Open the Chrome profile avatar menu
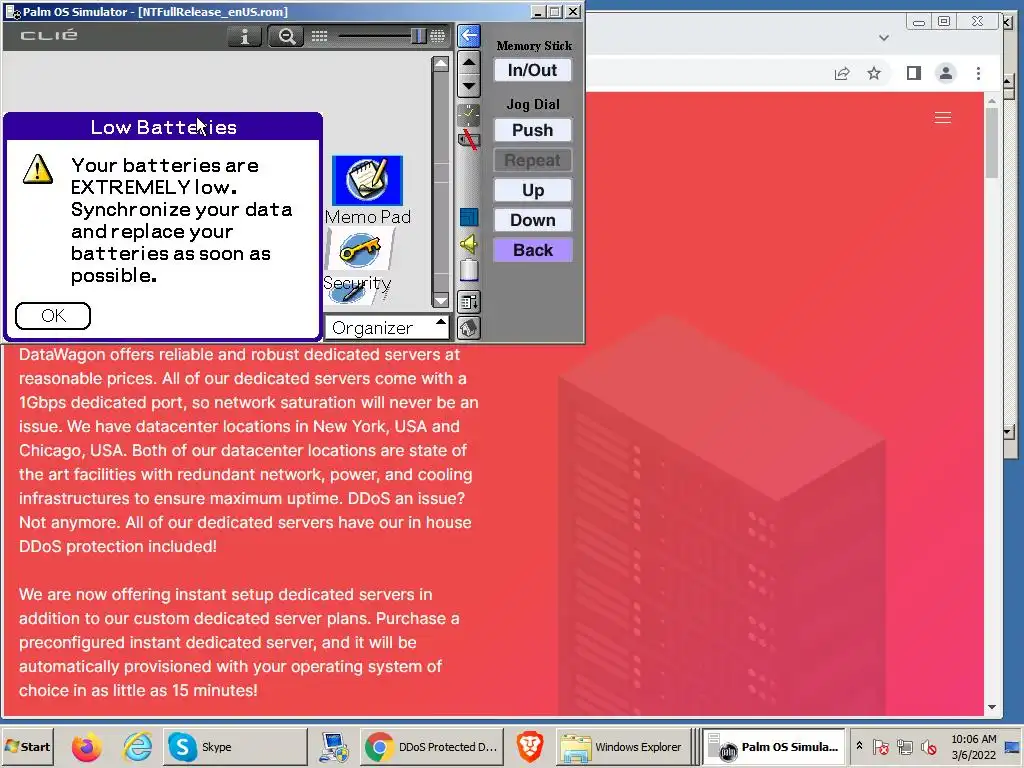The image size is (1024, 768). tap(945, 73)
